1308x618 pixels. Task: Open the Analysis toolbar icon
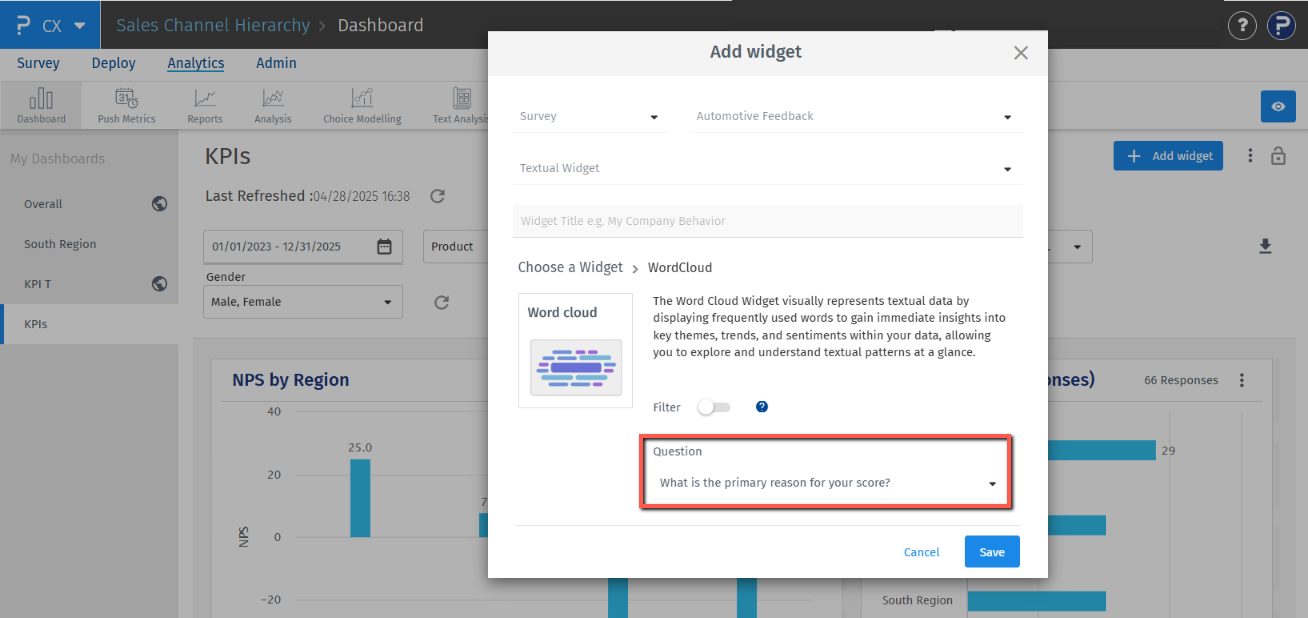[x=272, y=106]
